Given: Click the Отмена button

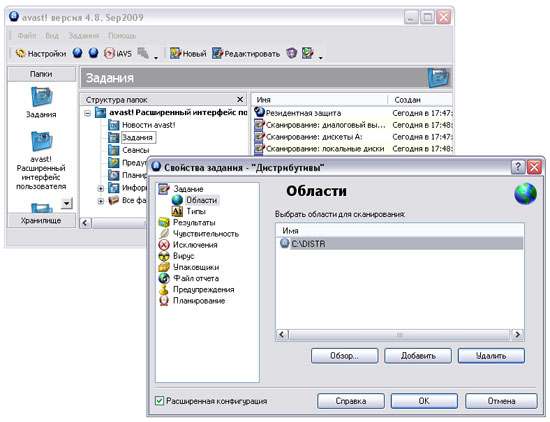Looking at the screenshot, I should pos(501,401).
